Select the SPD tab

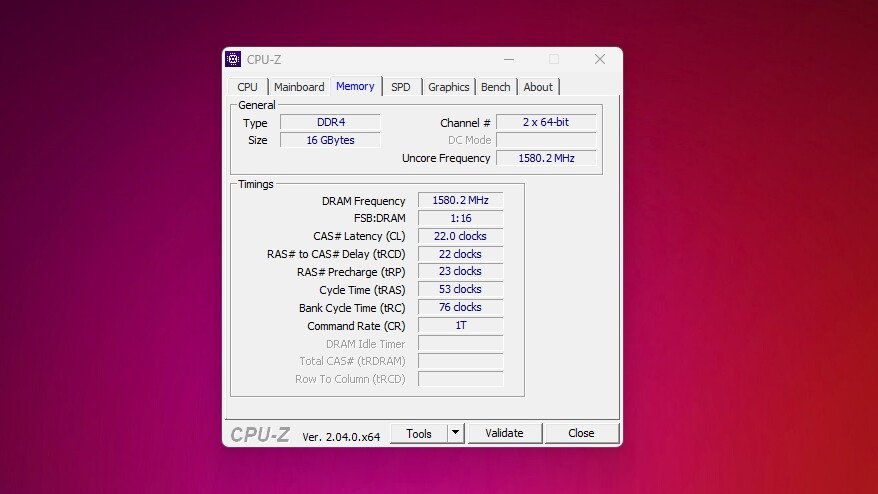point(400,87)
